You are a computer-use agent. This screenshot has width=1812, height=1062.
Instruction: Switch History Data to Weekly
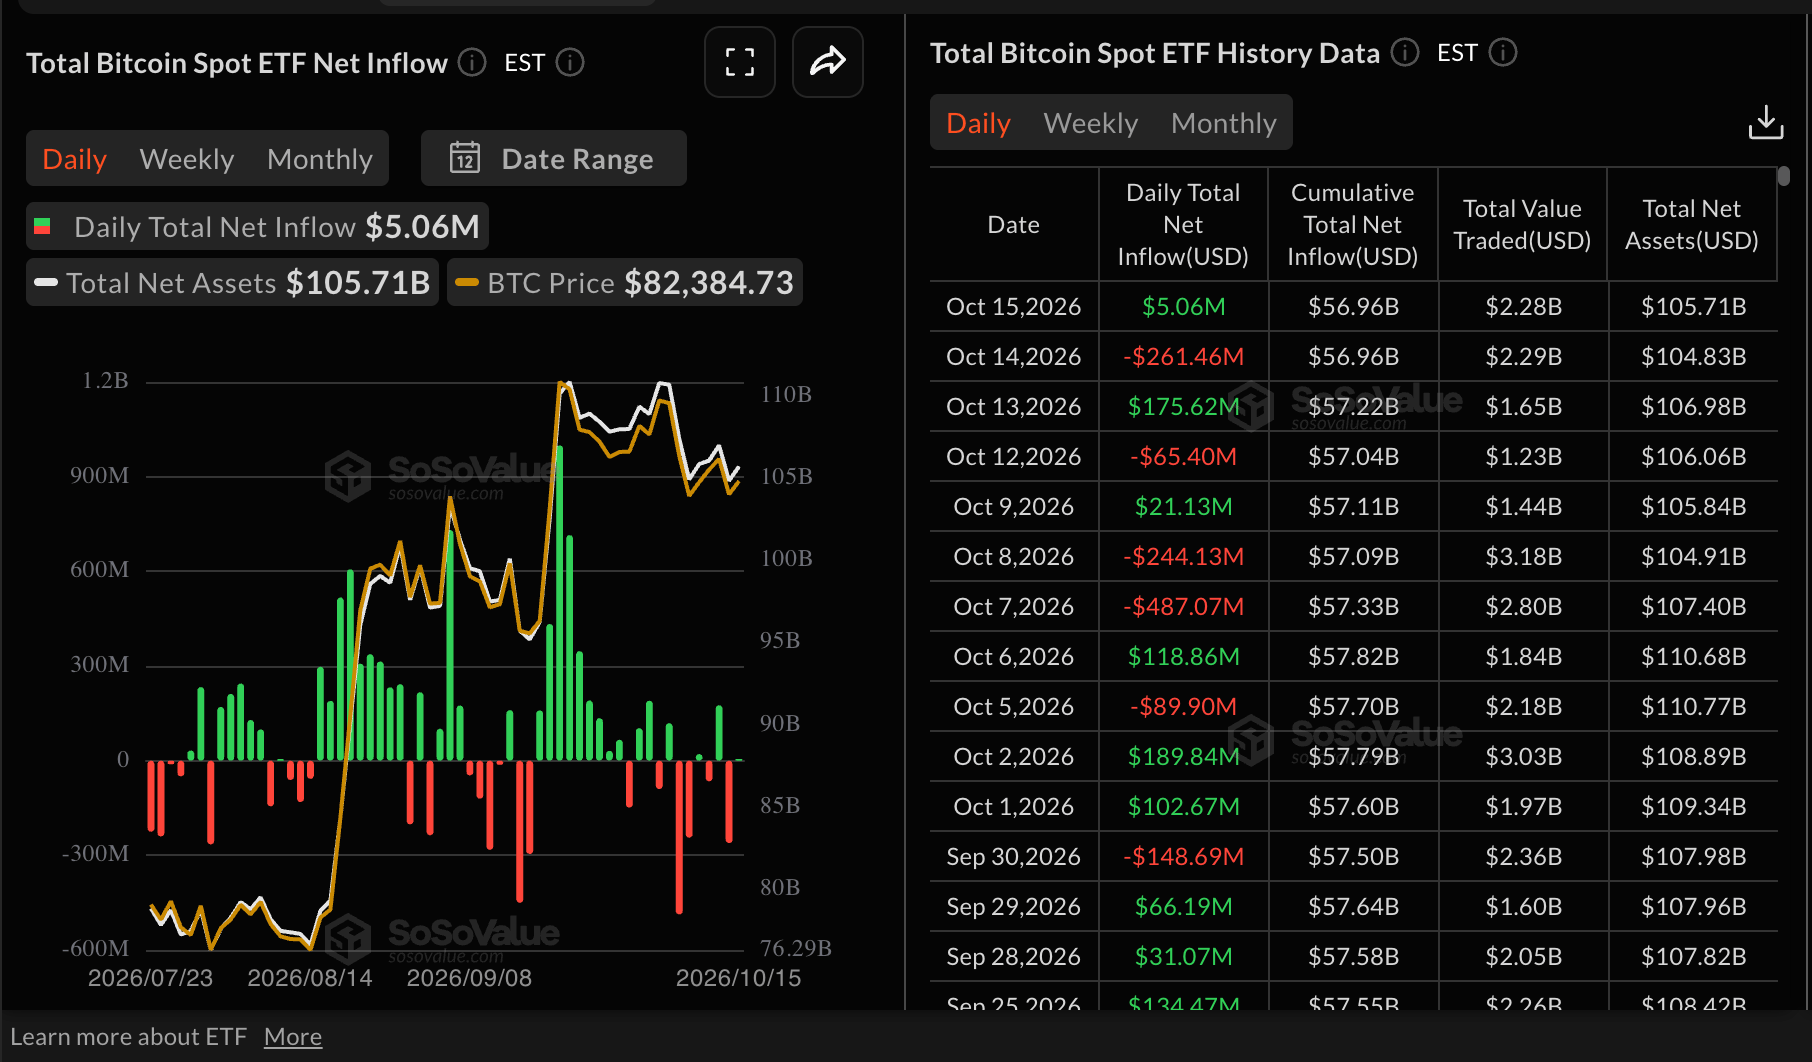point(1091,123)
